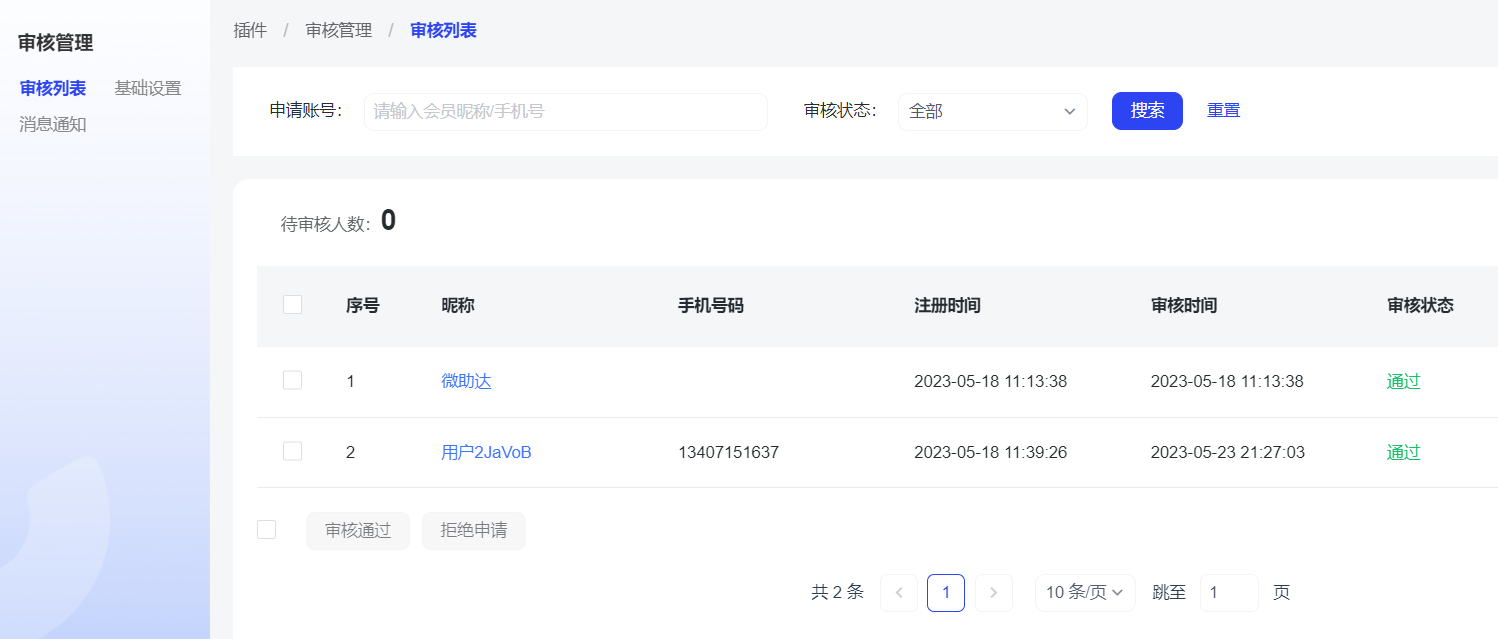Click the 拒绝申请 batch button
1498x639 pixels.
point(474,531)
